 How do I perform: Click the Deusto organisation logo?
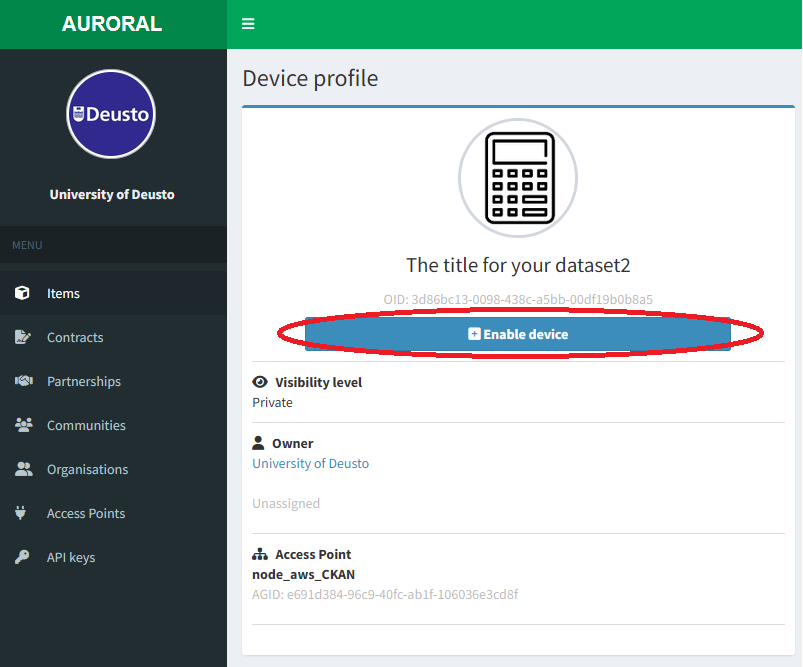point(111,114)
